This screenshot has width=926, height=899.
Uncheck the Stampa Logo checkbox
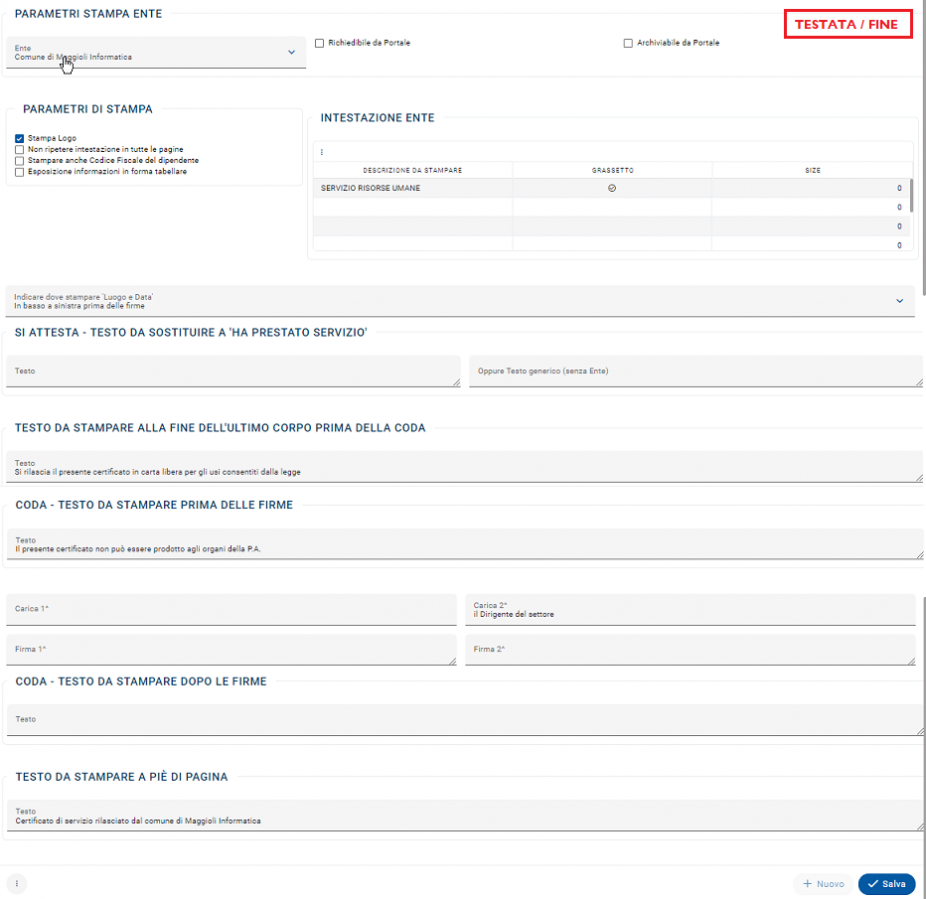pos(19,138)
